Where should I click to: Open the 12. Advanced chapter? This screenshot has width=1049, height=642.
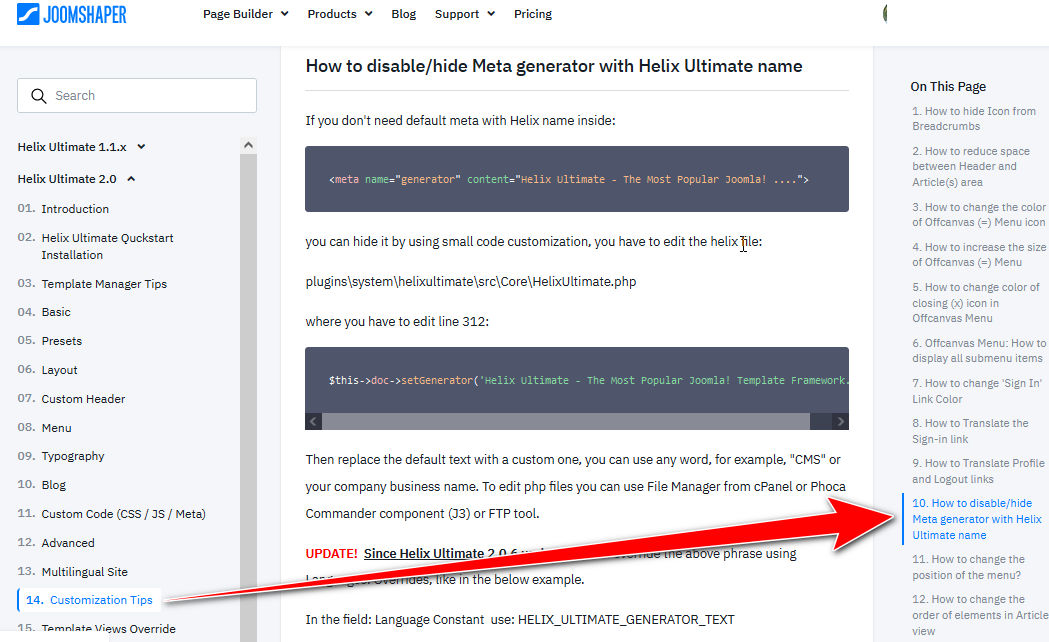click(56, 542)
